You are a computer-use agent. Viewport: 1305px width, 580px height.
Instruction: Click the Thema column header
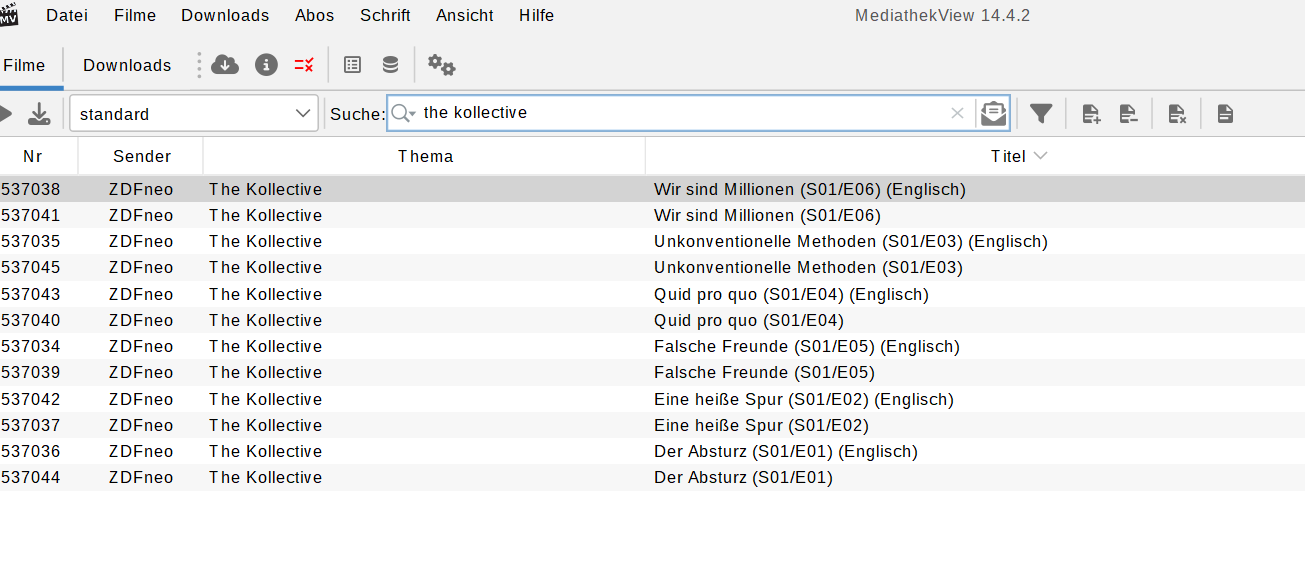coord(425,156)
